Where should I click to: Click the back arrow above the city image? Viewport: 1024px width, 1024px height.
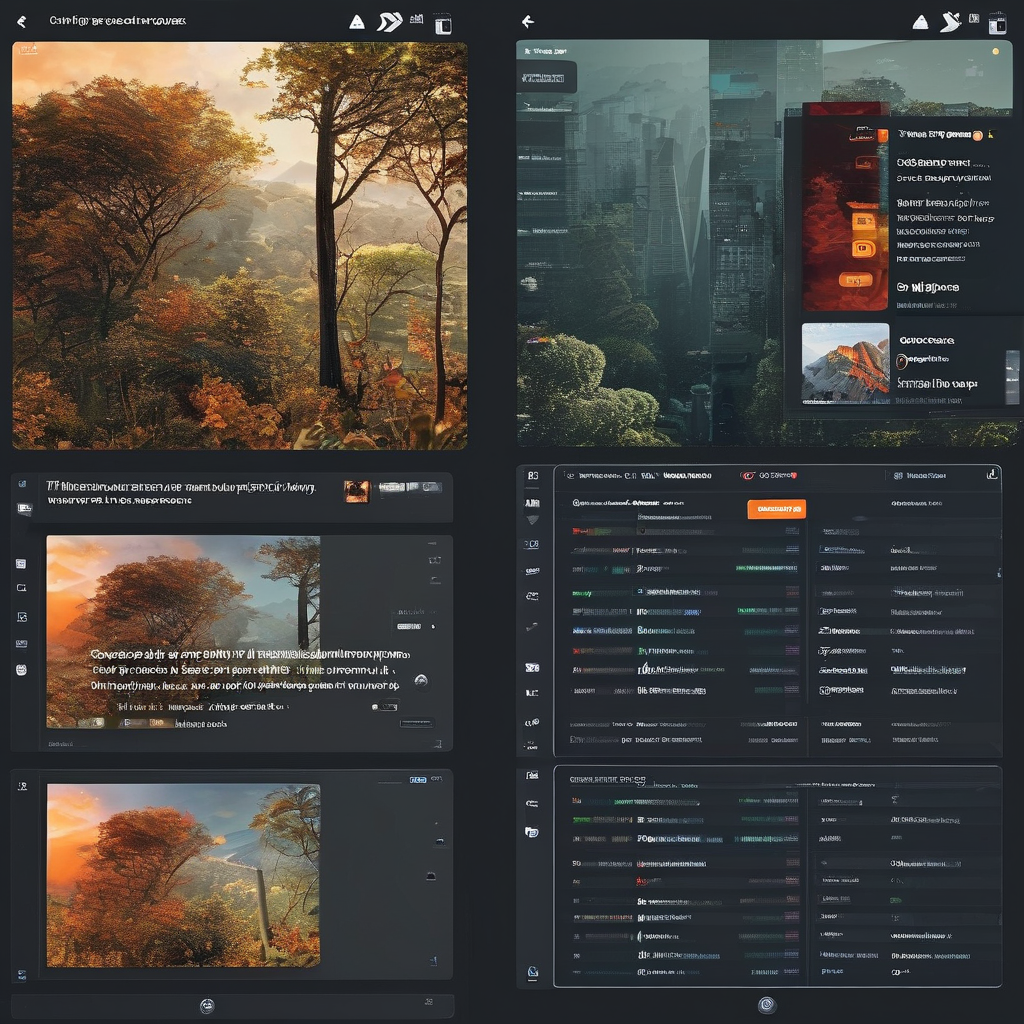[528, 21]
